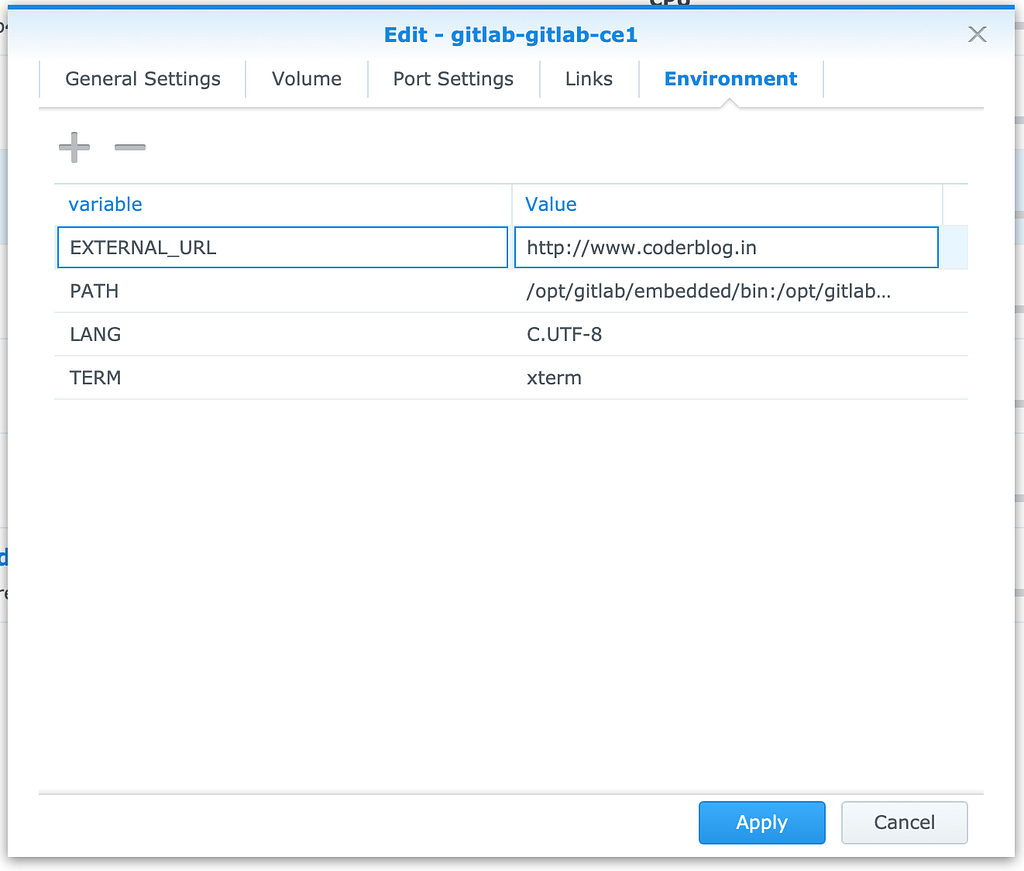1024x871 pixels.
Task: Click the xterm value cell
Action: point(727,378)
